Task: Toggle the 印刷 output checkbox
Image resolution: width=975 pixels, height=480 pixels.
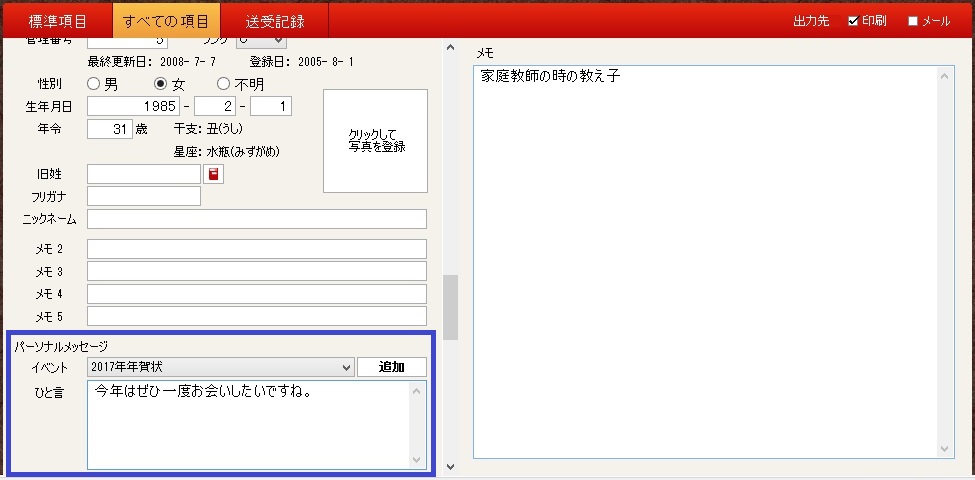Action: (x=853, y=21)
